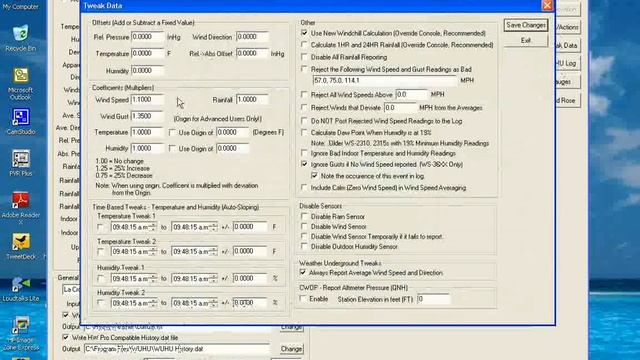640x360 pixels.
Task: Launch the Loudtalks Lite desktop icon
Action: 20,289
